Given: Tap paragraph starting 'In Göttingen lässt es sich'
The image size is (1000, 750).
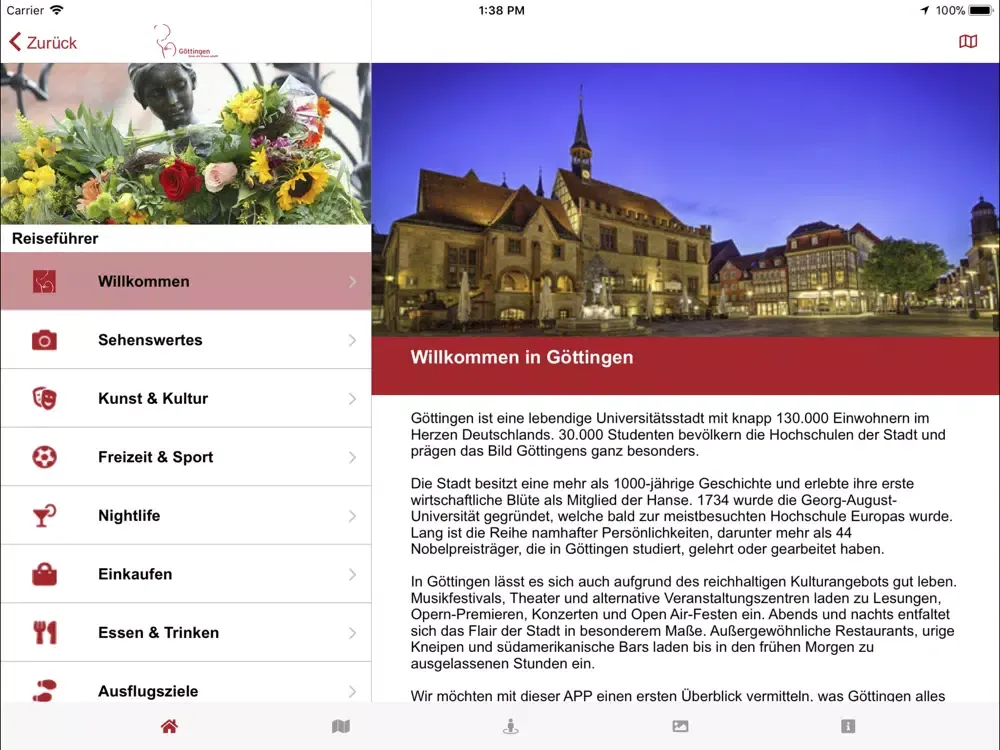Looking at the screenshot, I should [683, 622].
